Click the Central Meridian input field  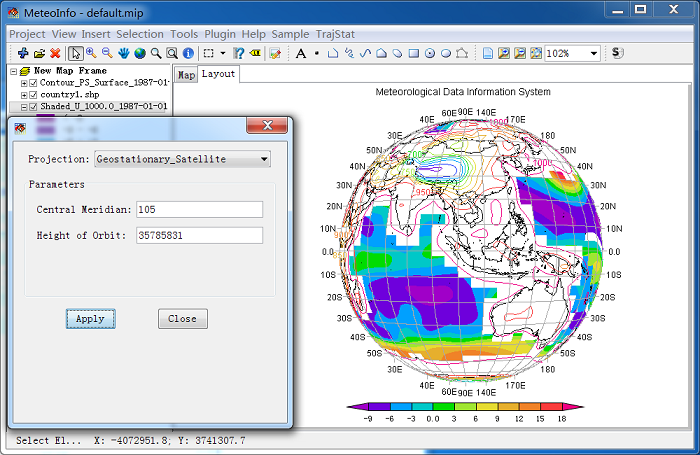point(200,209)
